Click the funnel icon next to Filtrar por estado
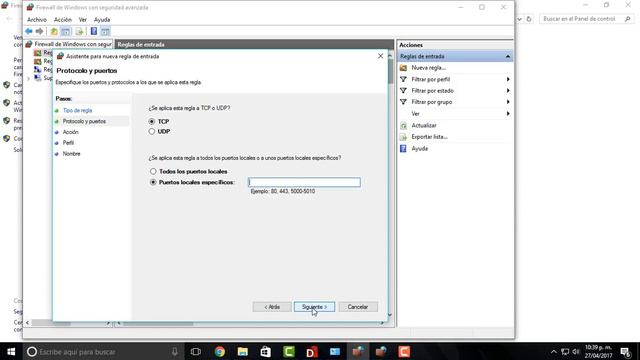Viewport: 640px width, 360px height. pyautogui.click(x=403, y=91)
